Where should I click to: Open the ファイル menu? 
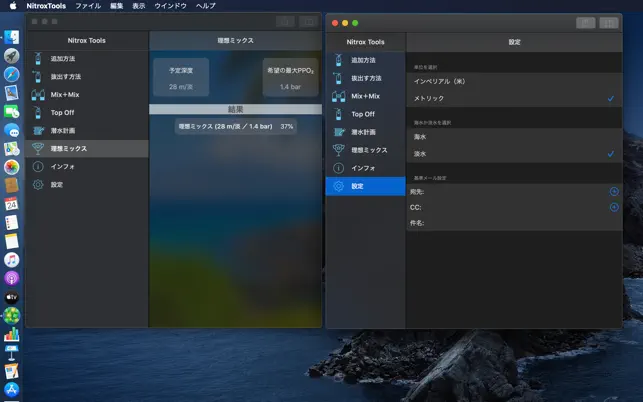tap(88, 6)
